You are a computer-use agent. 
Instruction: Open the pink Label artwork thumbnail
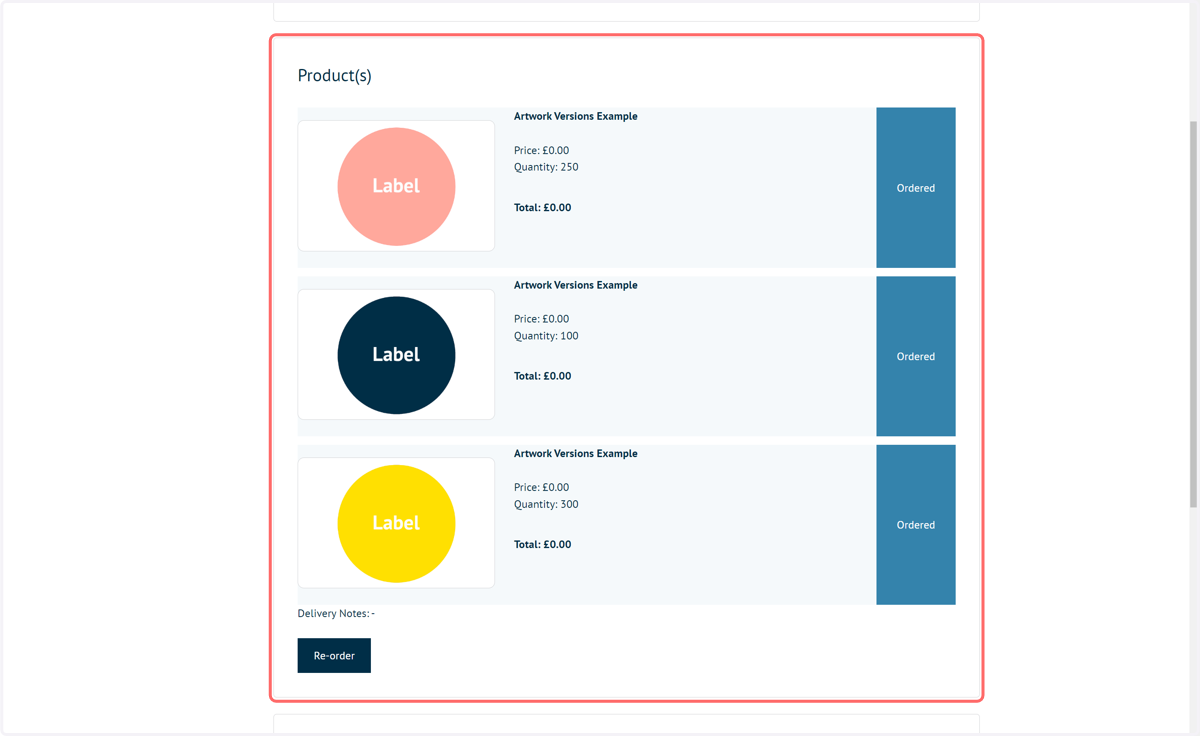pyautogui.click(x=396, y=186)
